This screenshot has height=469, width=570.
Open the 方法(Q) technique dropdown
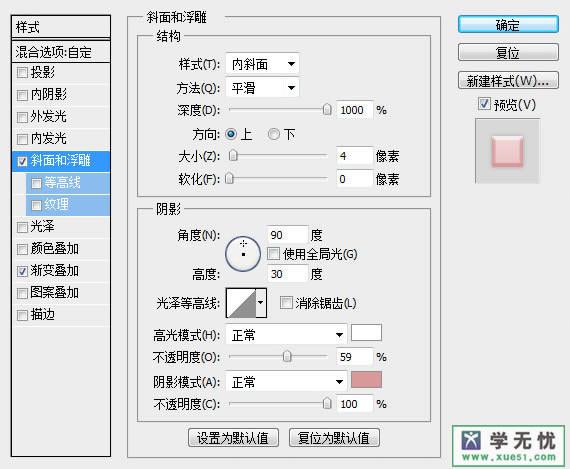tap(262, 88)
